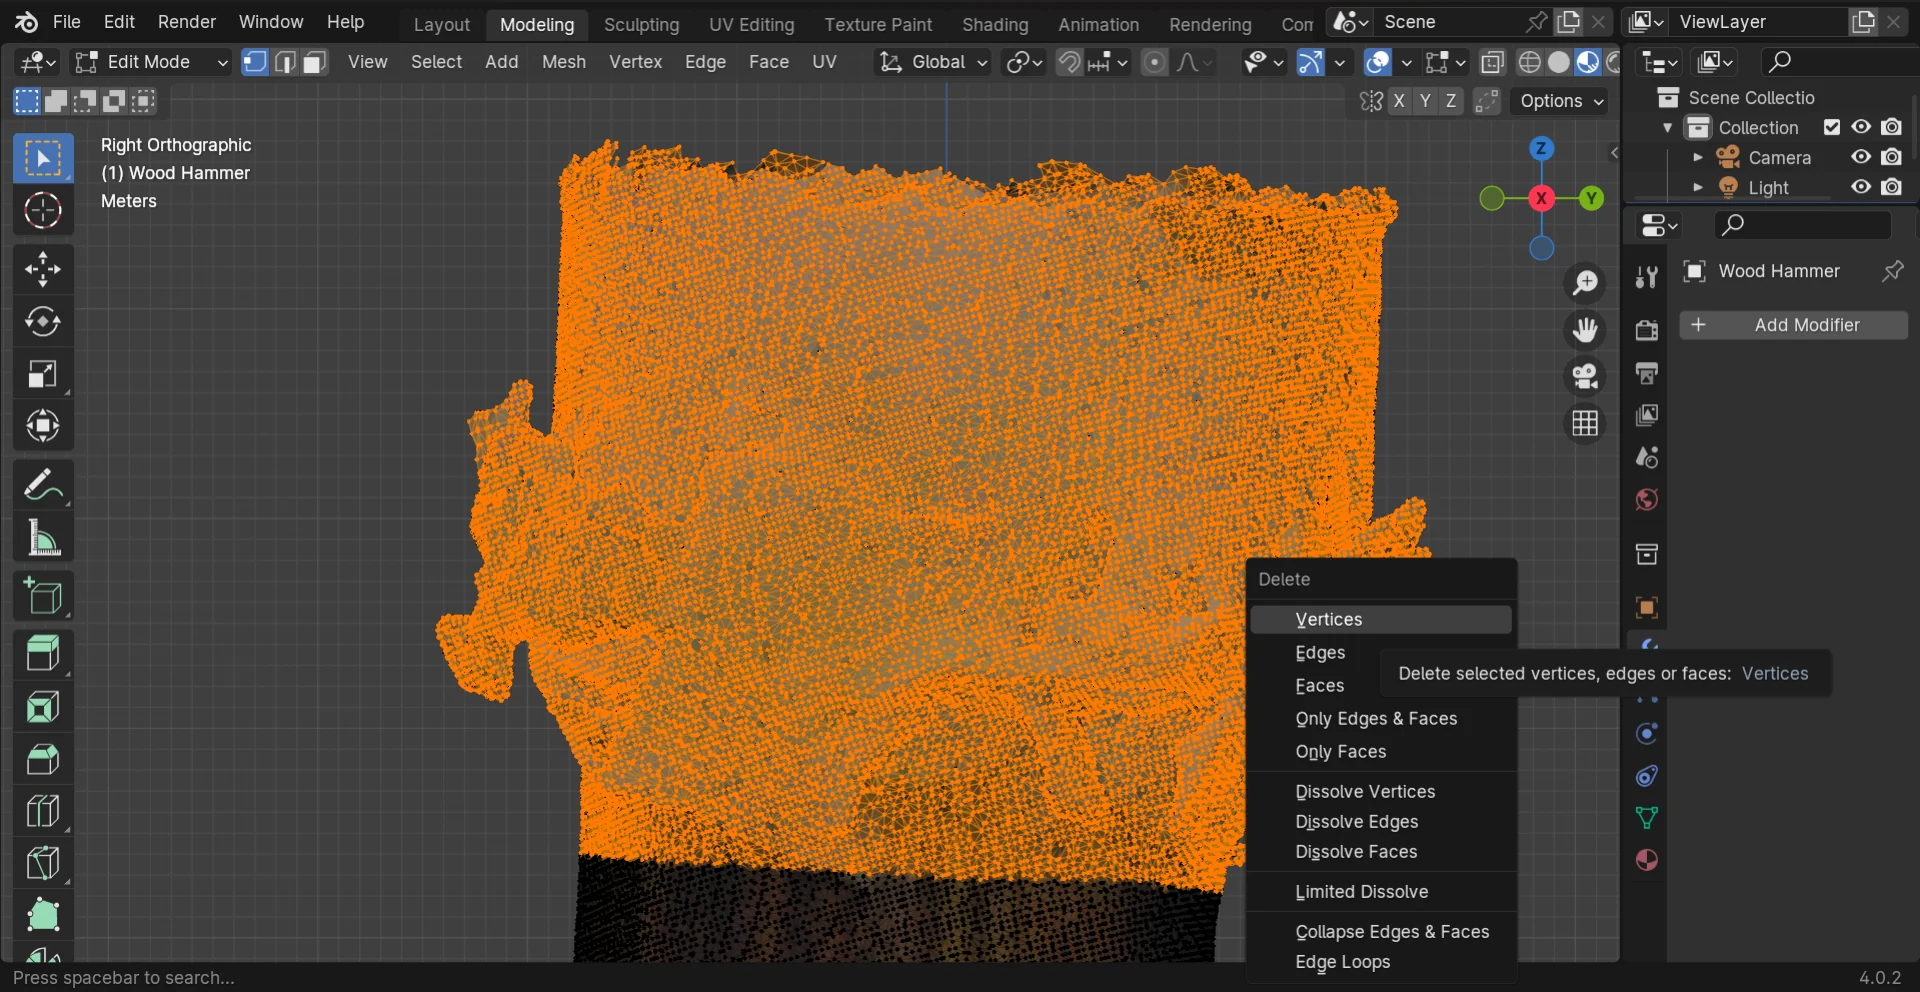Expand the Camera tree item
Image resolution: width=1920 pixels, height=992 pixels.
click(1697, 157)
